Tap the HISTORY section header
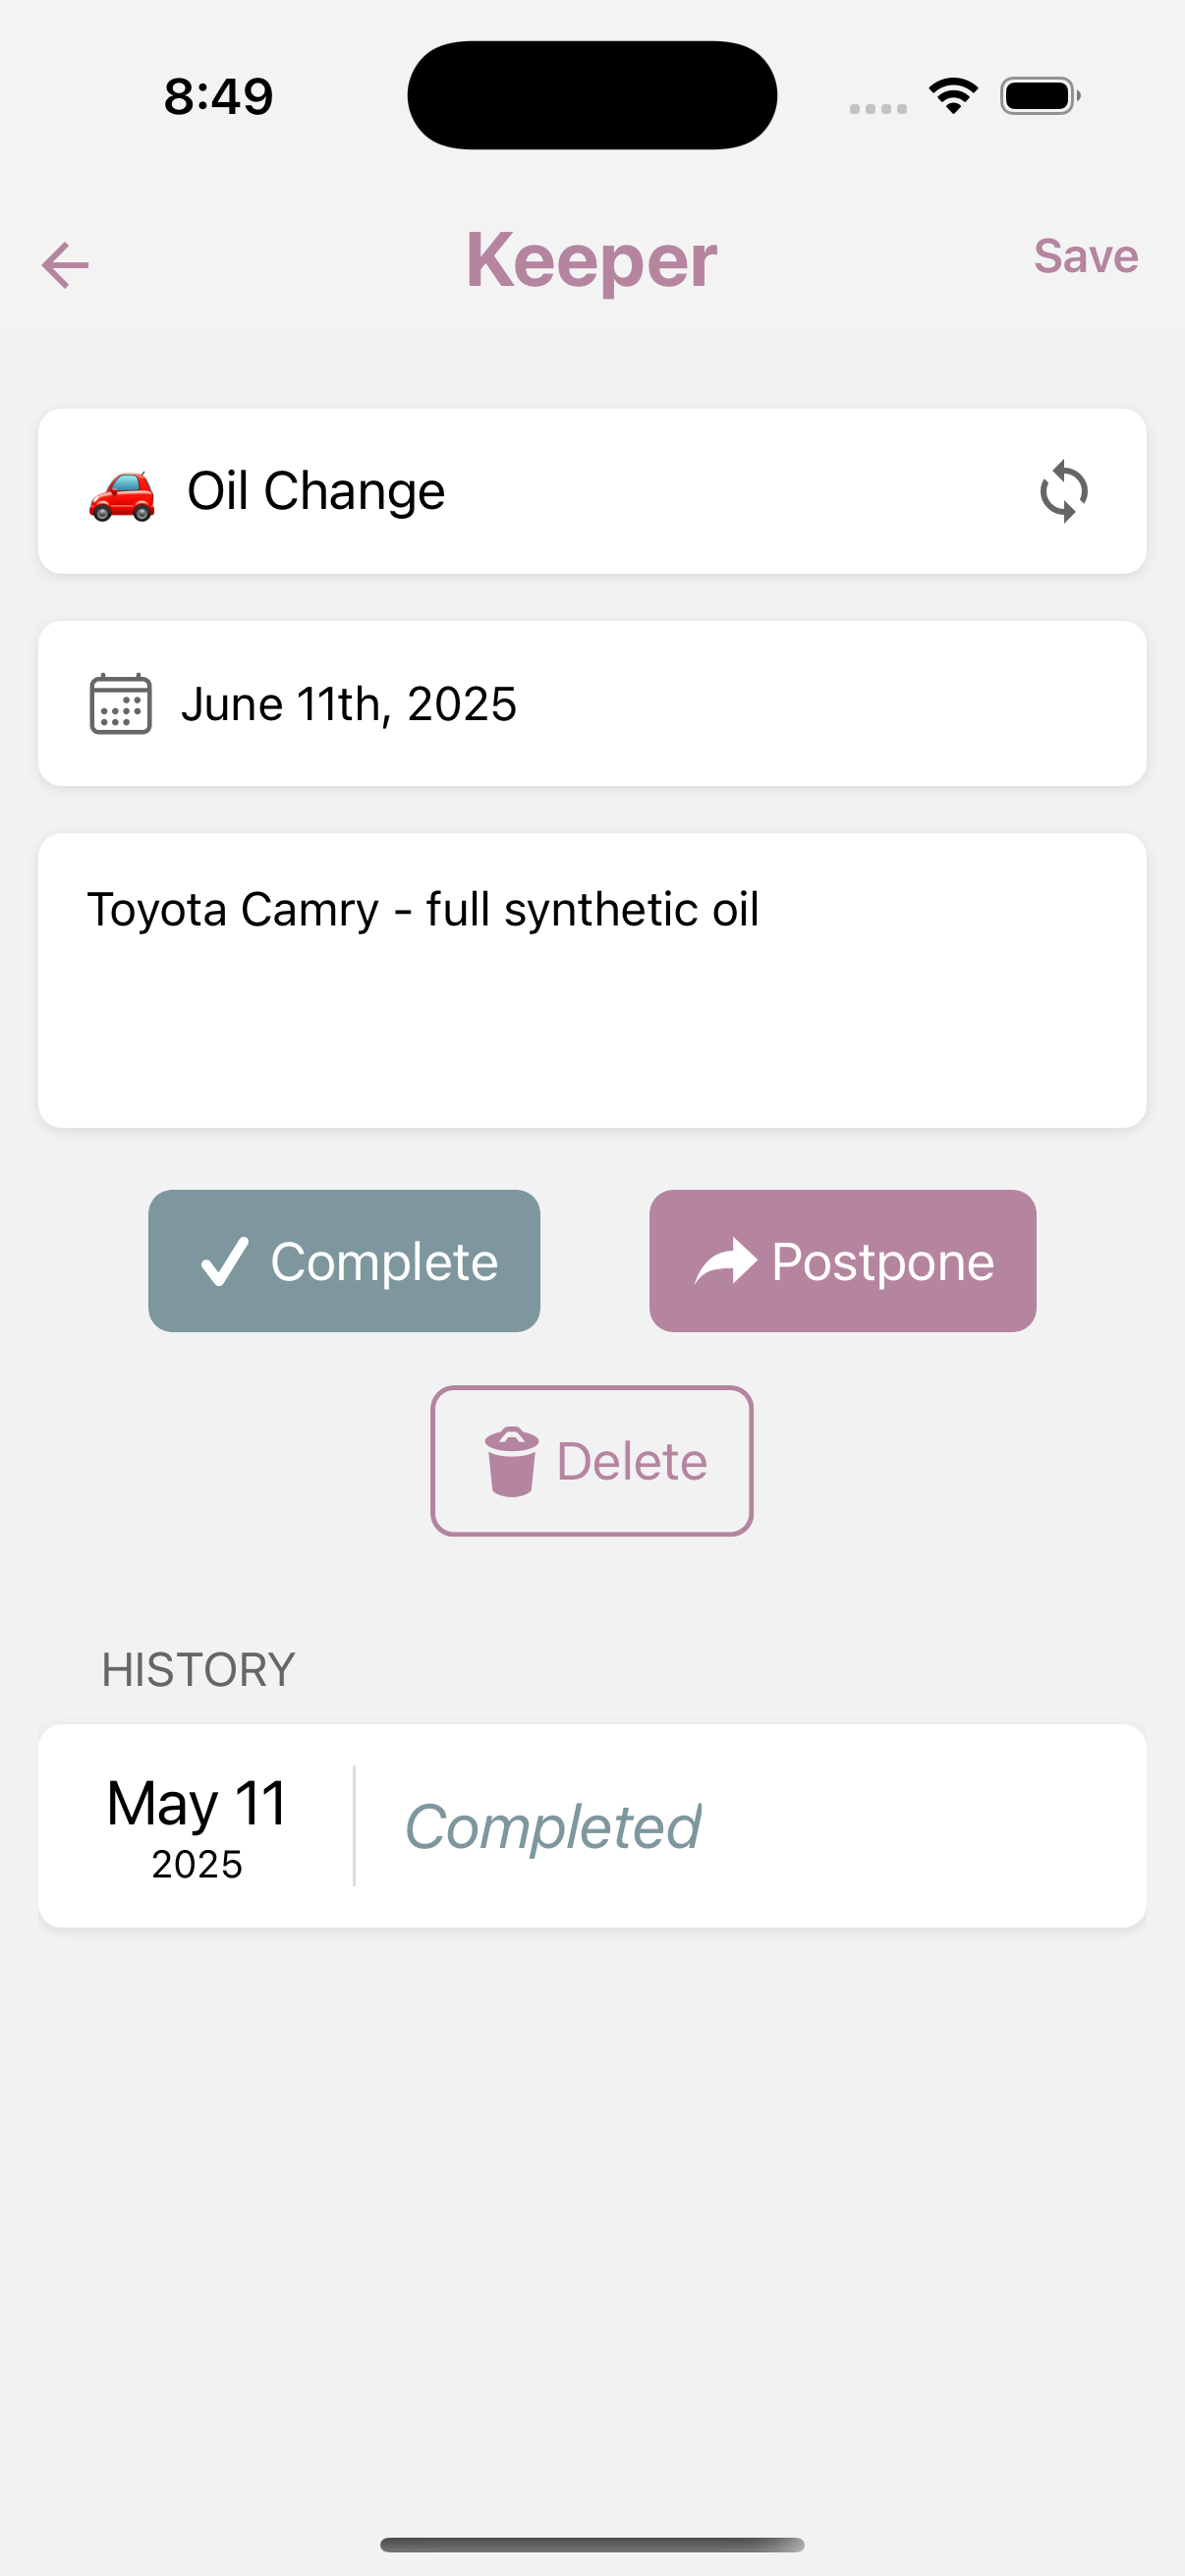1185x2576 pixels. click(x=198, y=1669)
